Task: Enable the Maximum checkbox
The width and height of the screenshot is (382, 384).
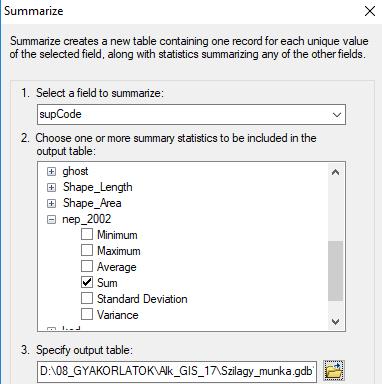Action: pos(87,250)
